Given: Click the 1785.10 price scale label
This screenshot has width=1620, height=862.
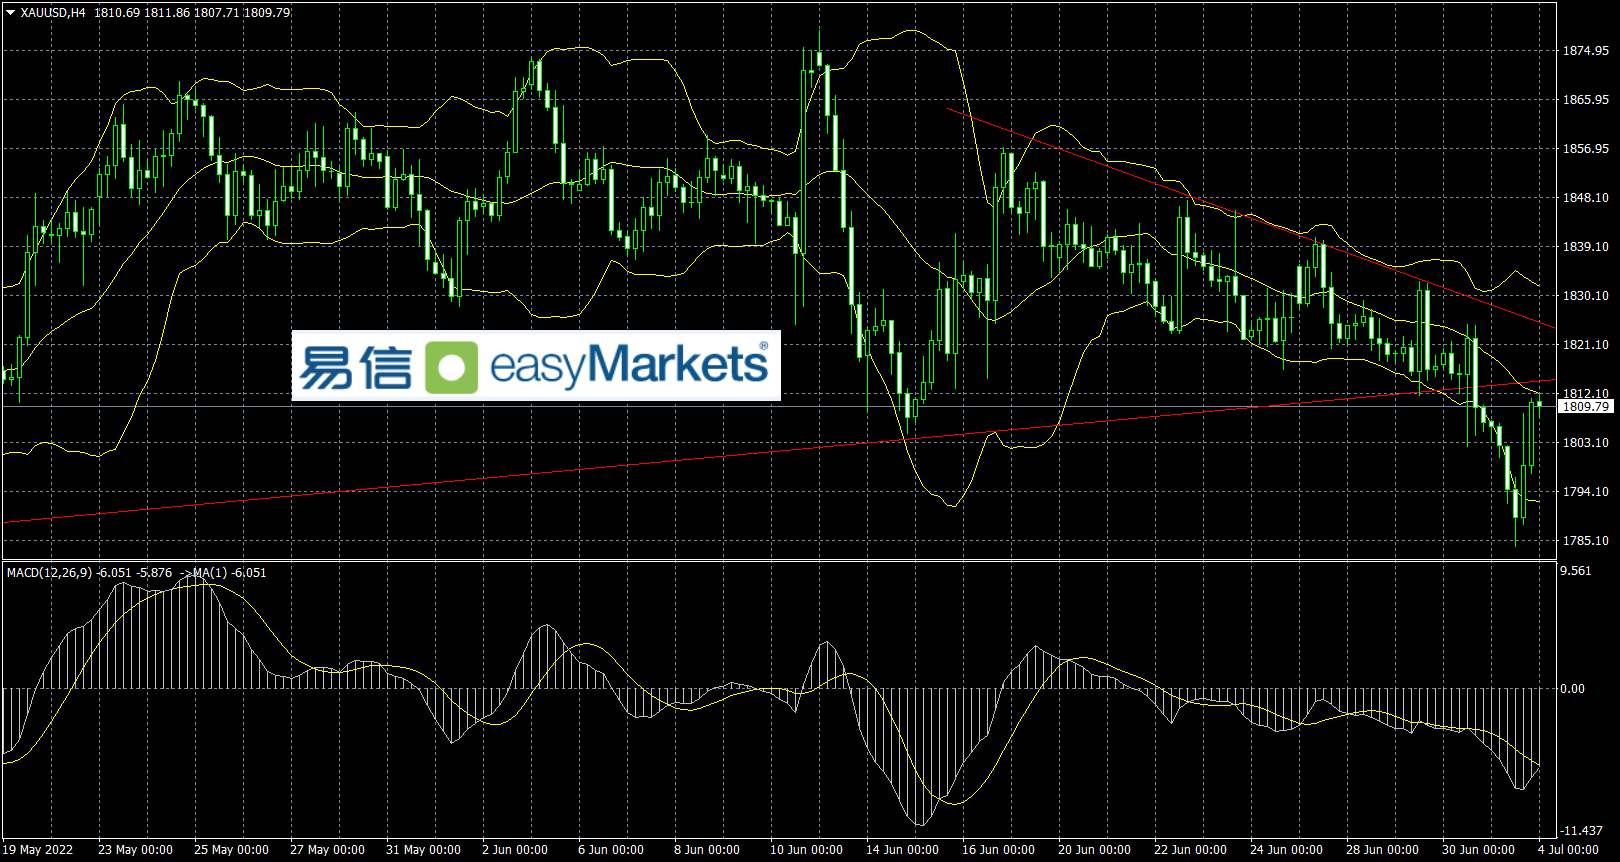Looking at the screenshot, I should pyautogui.click(x=1586, y=541).
